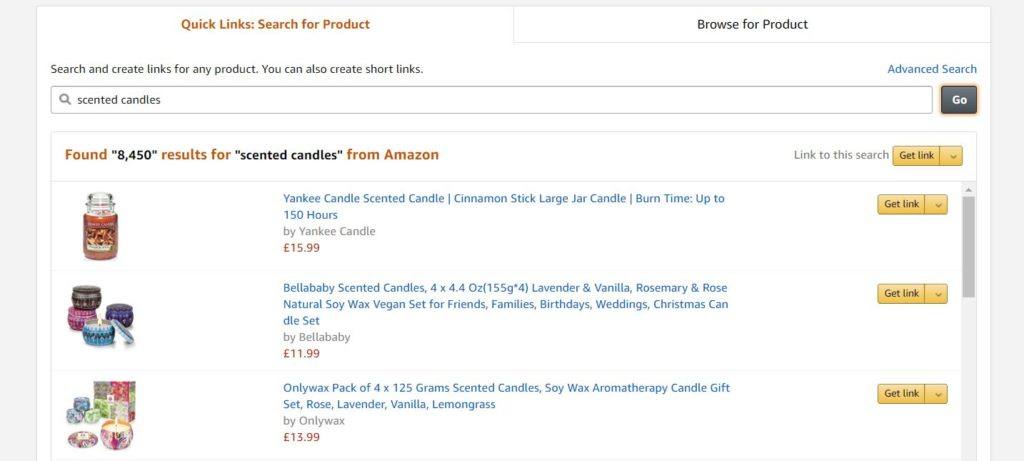Viewport: 1024px width, 461px height.
Task: Expand the Link to this search dropdown arrow
Action: (x=953, y=156)
